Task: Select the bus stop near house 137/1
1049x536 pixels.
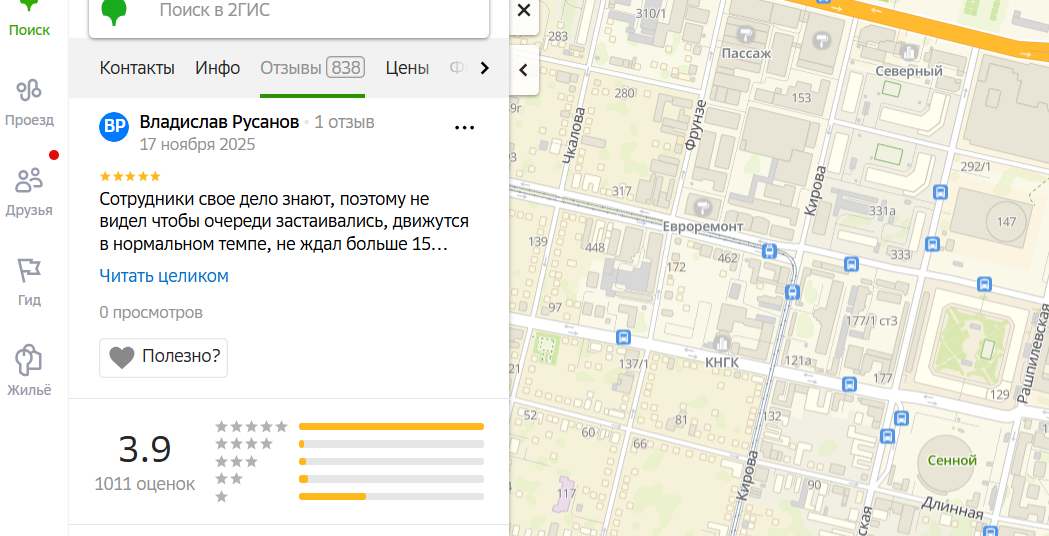Action: point(624,337)
